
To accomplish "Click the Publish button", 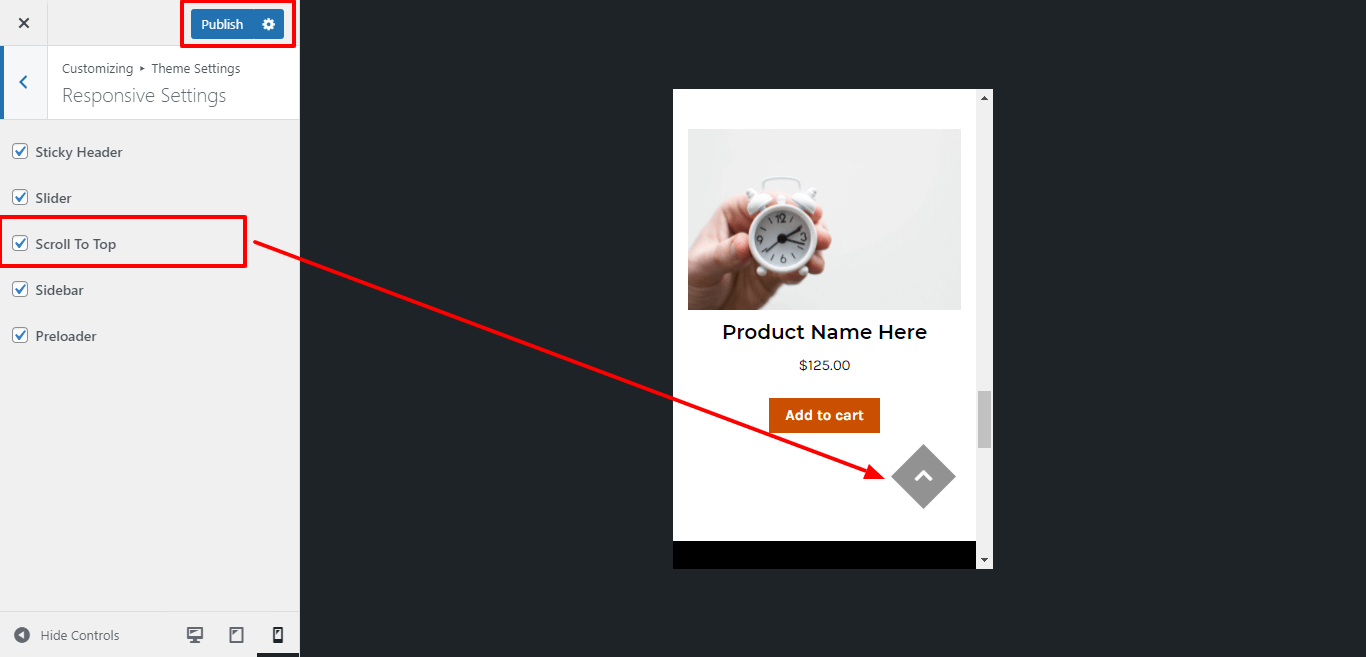I will coord(222,24).
